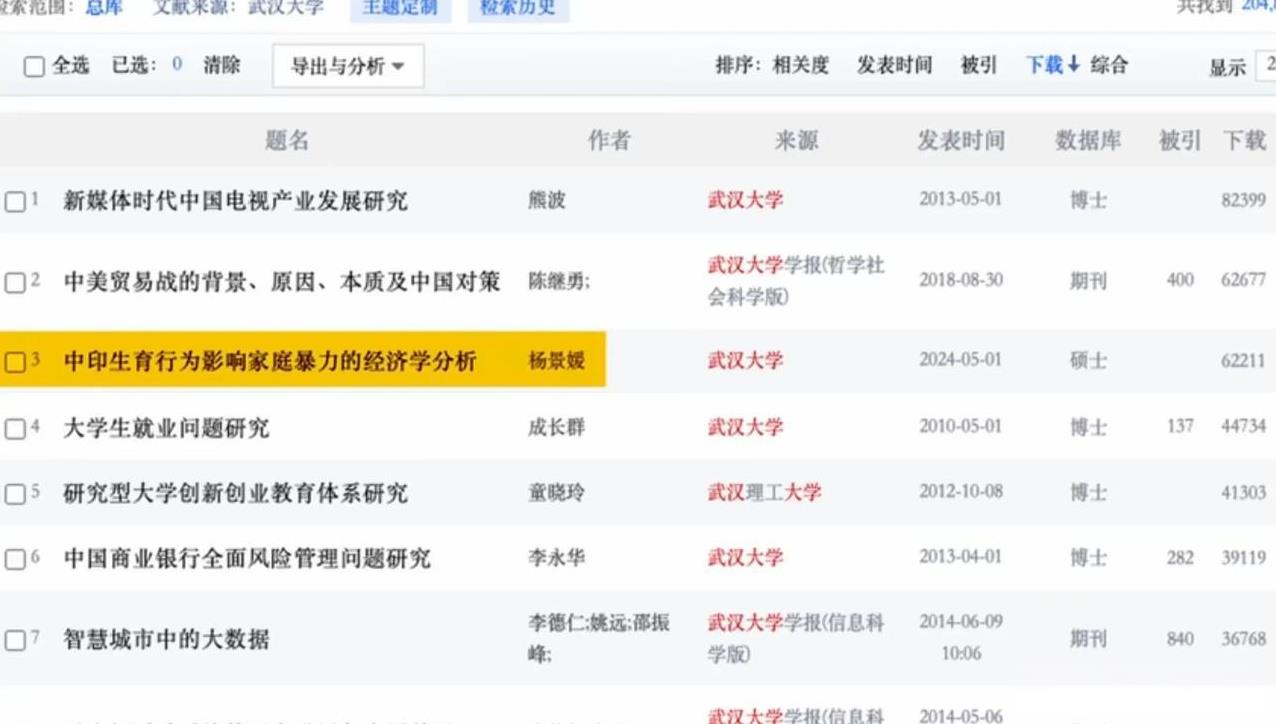Open article 中印生育行为影响家庭暴力的经济学分析
This screenshot has height=724, width=1276.
270,361
